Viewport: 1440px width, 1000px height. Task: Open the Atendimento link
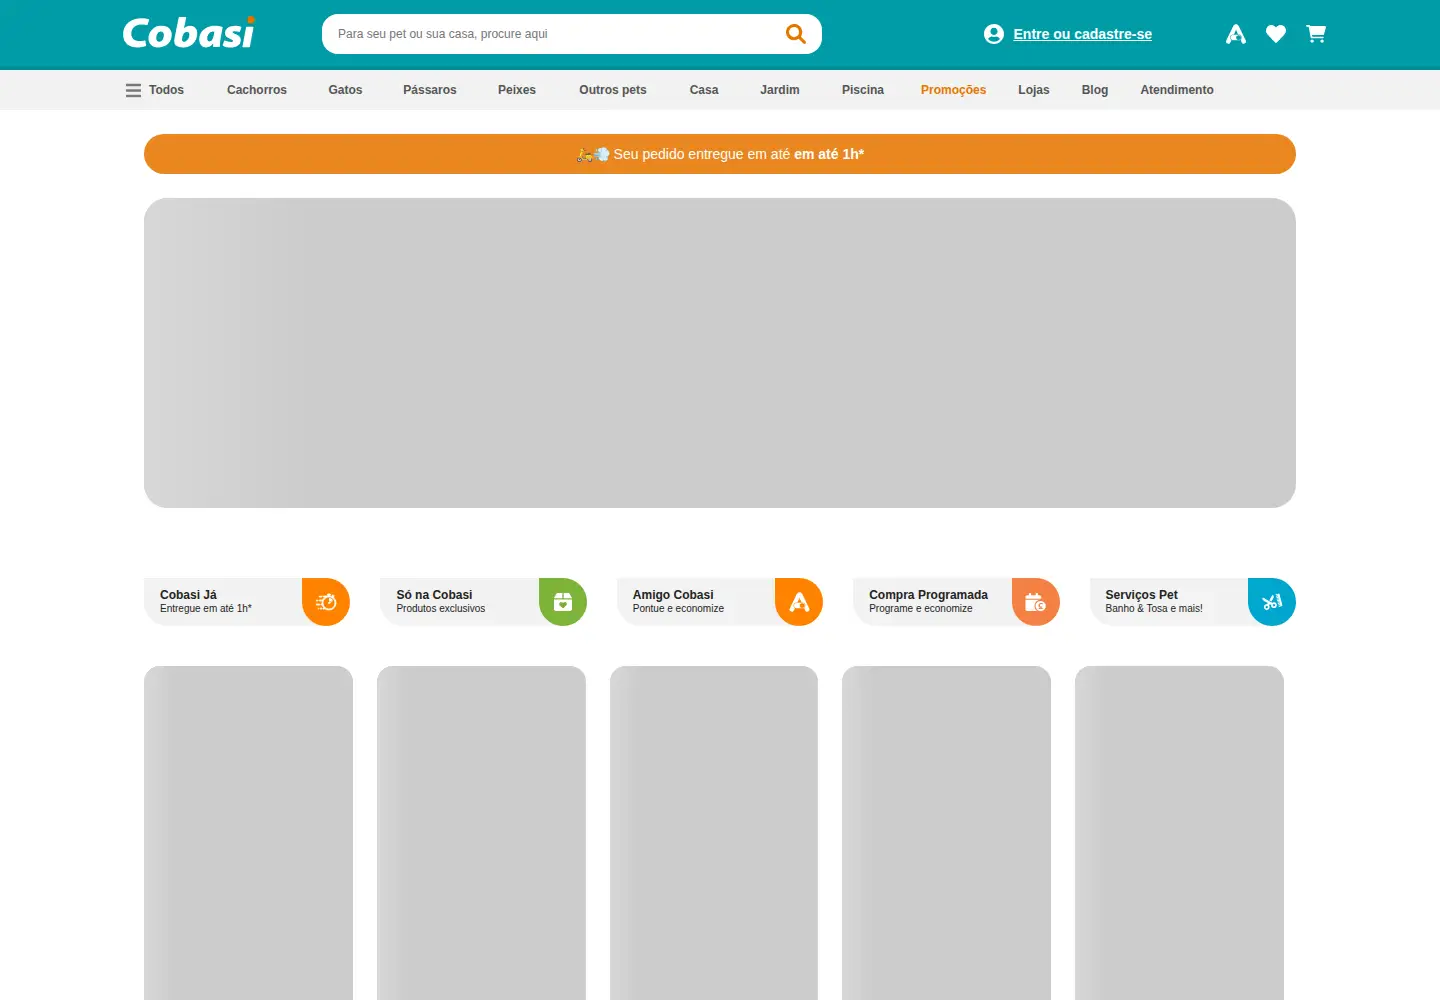click(1177, 90)
